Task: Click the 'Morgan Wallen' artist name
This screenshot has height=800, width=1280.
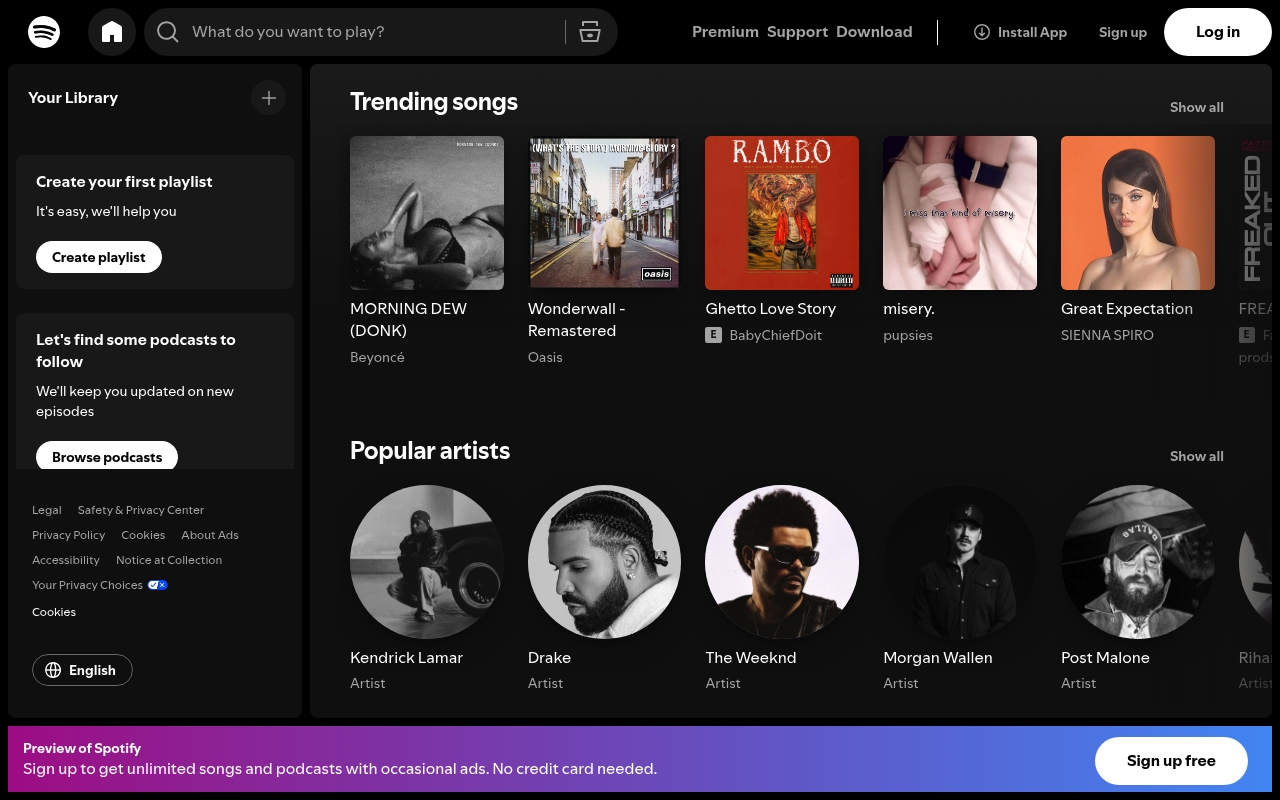Action: [938, 658]
